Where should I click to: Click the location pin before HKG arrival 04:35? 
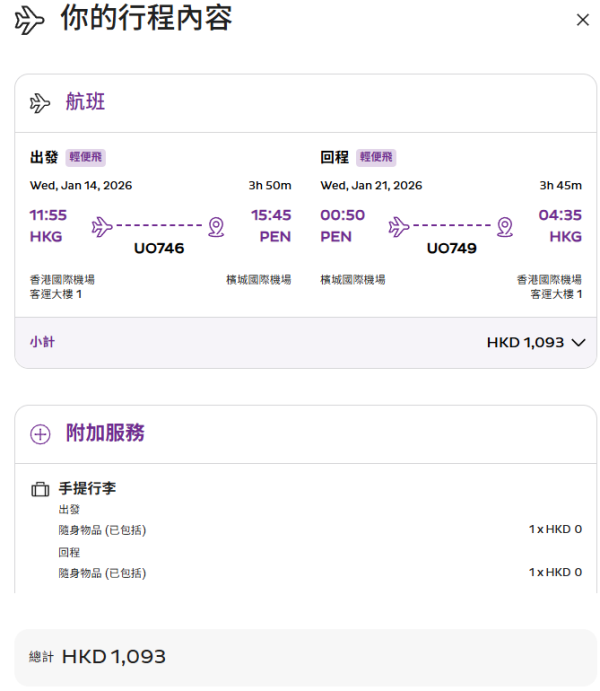[x=505, y=226]
